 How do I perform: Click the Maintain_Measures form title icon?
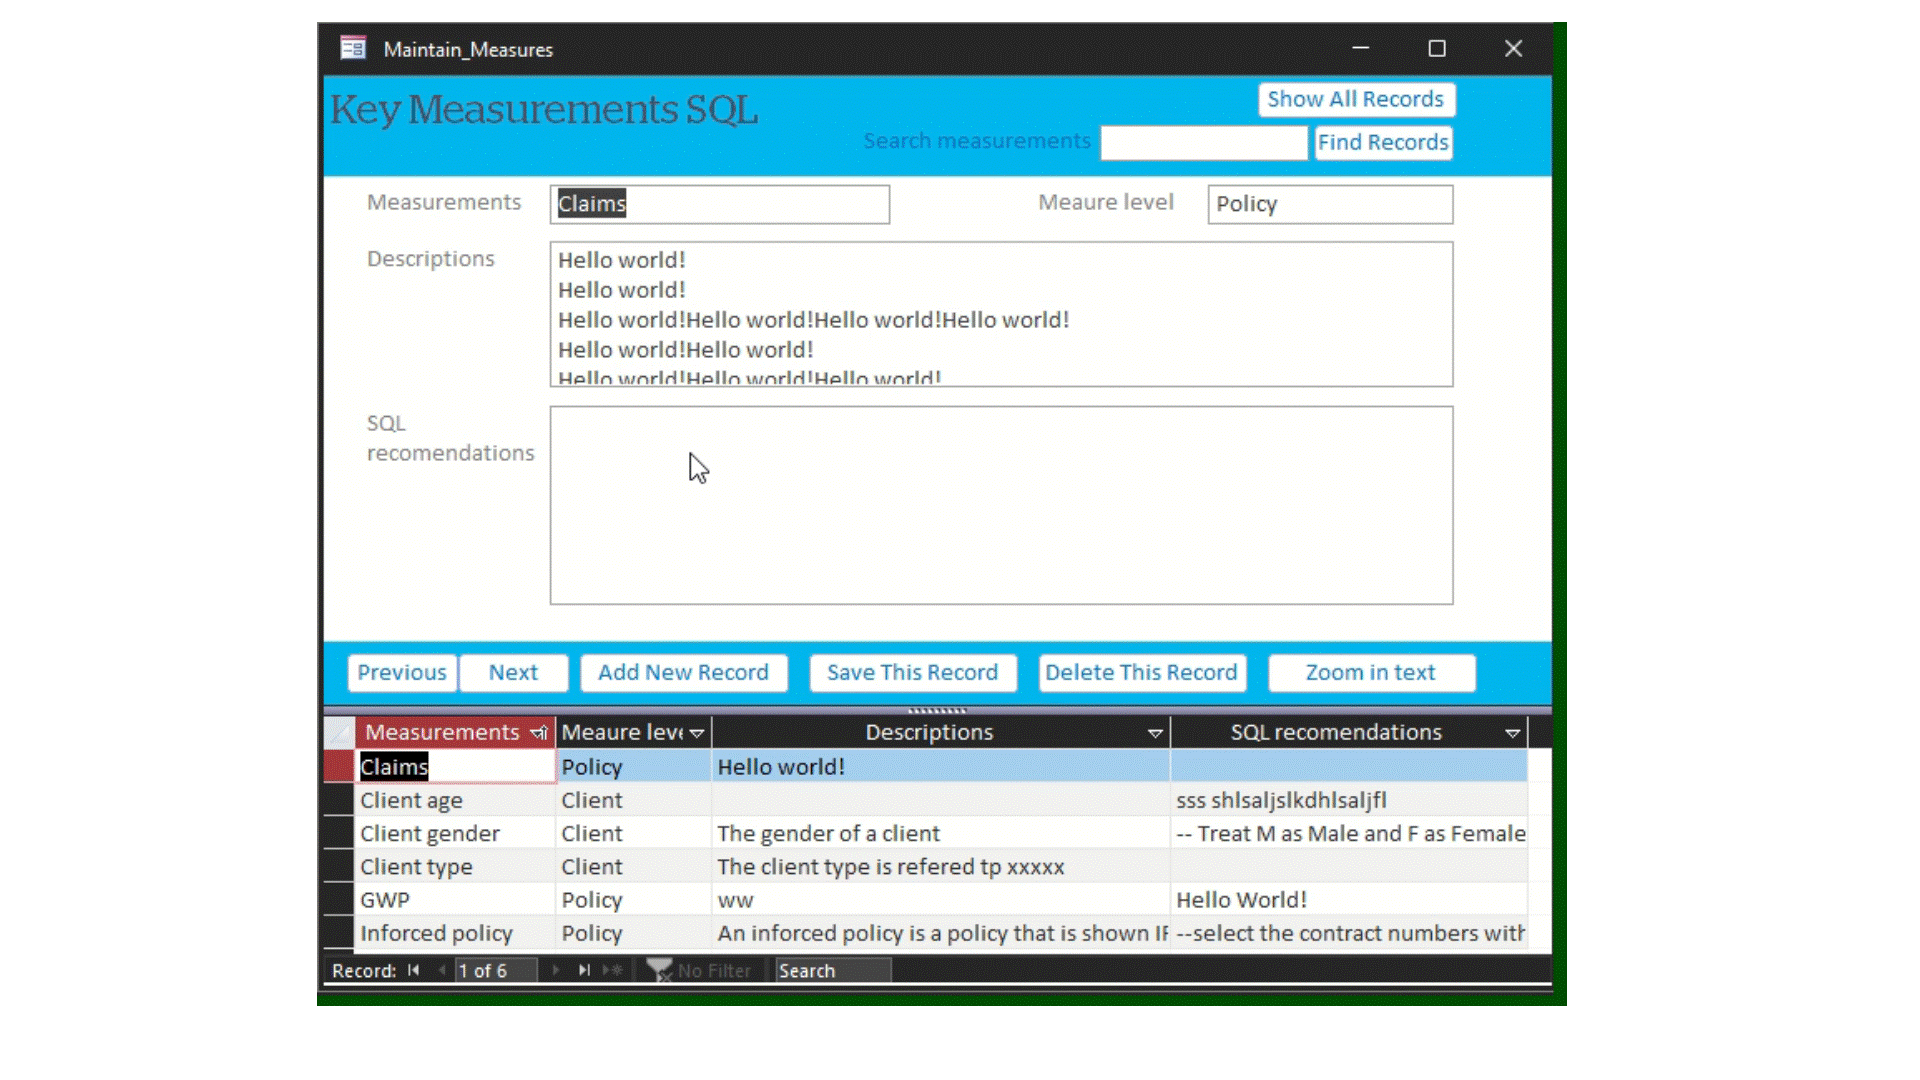[353, 49]
